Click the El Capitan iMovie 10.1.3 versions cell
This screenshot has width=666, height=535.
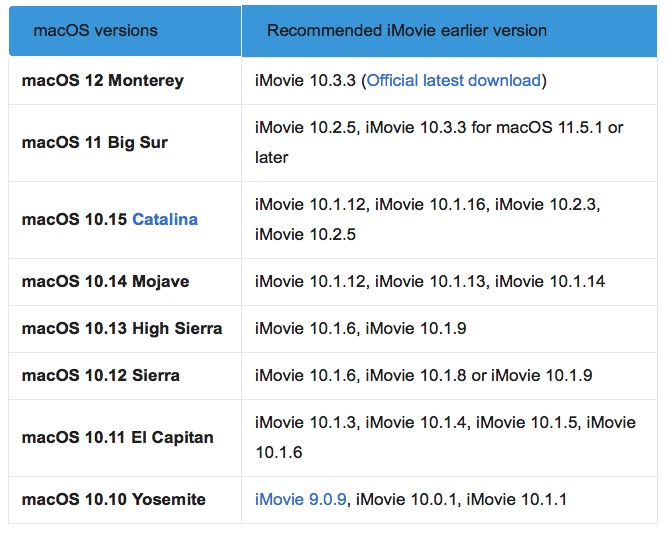click(449, 438)
